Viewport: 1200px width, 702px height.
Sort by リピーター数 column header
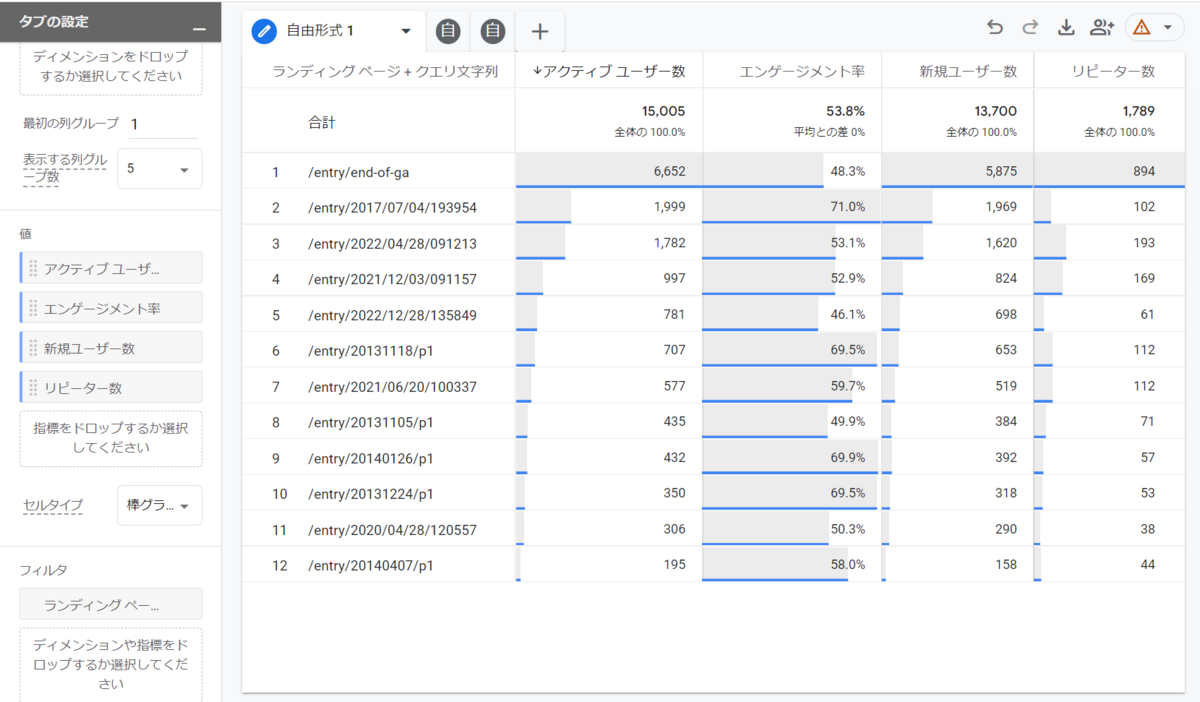[x=1109, y=71]
